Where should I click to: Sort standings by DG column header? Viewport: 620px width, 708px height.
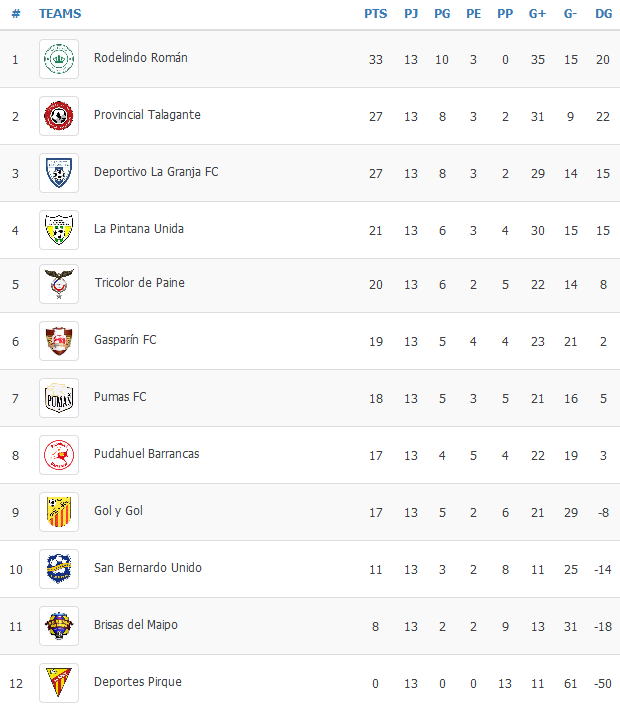pos(603,14)
